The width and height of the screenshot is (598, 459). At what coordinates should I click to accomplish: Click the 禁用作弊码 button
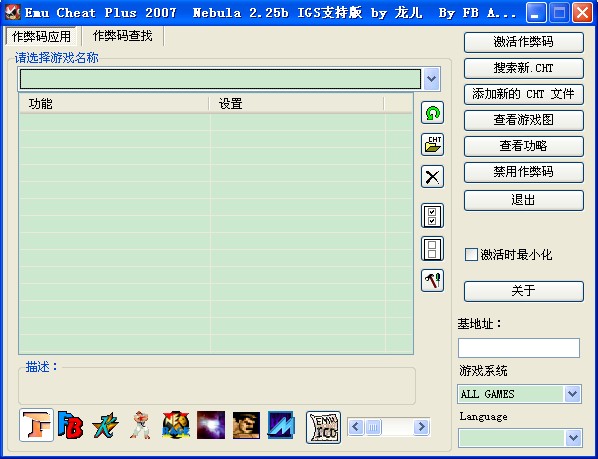coord(524,172)
